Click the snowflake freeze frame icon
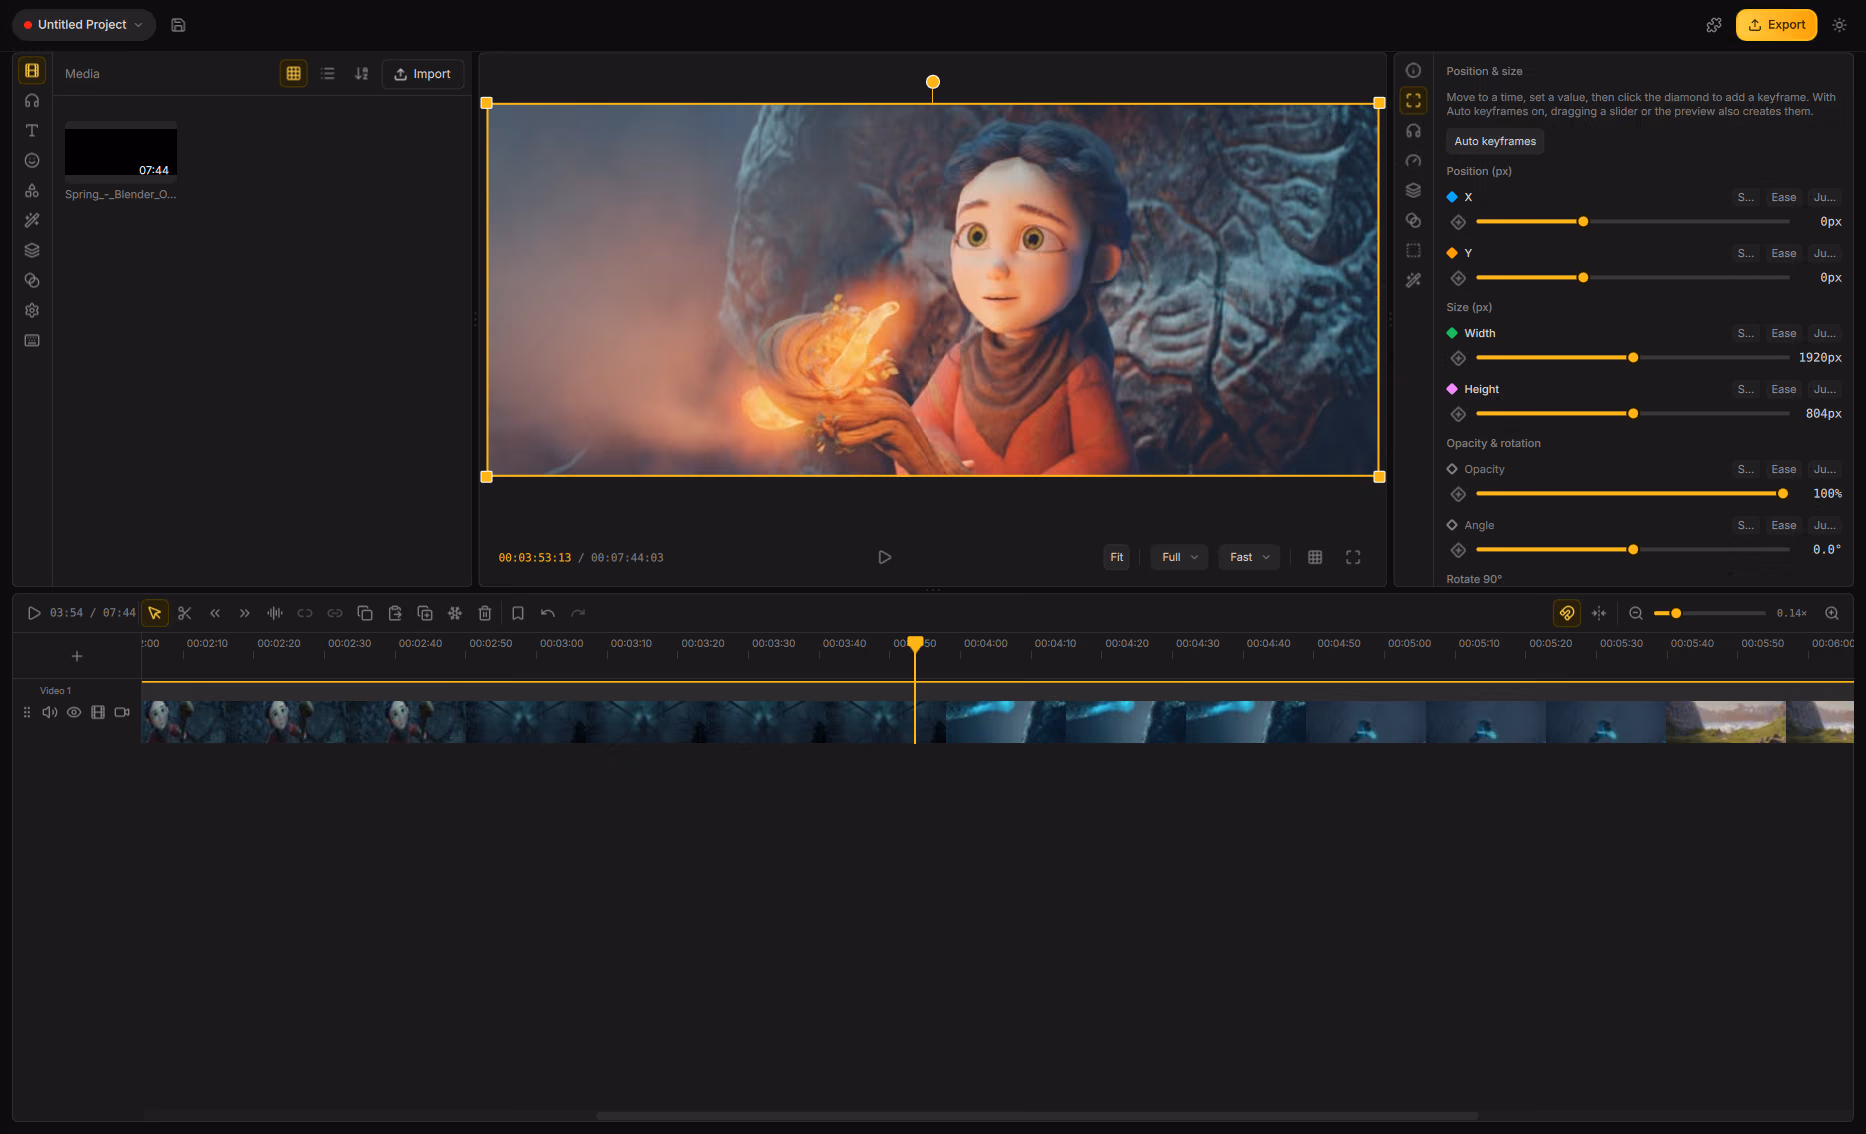 coord(455,613)
